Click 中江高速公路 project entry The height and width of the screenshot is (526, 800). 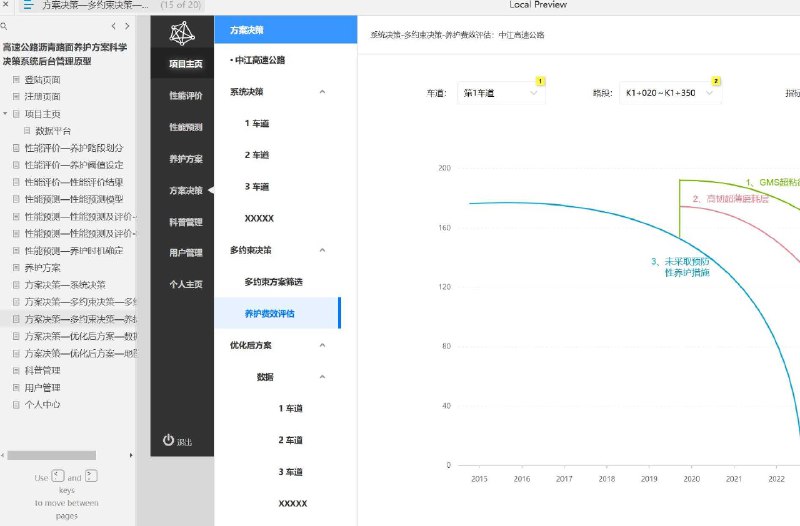[260, 60]
